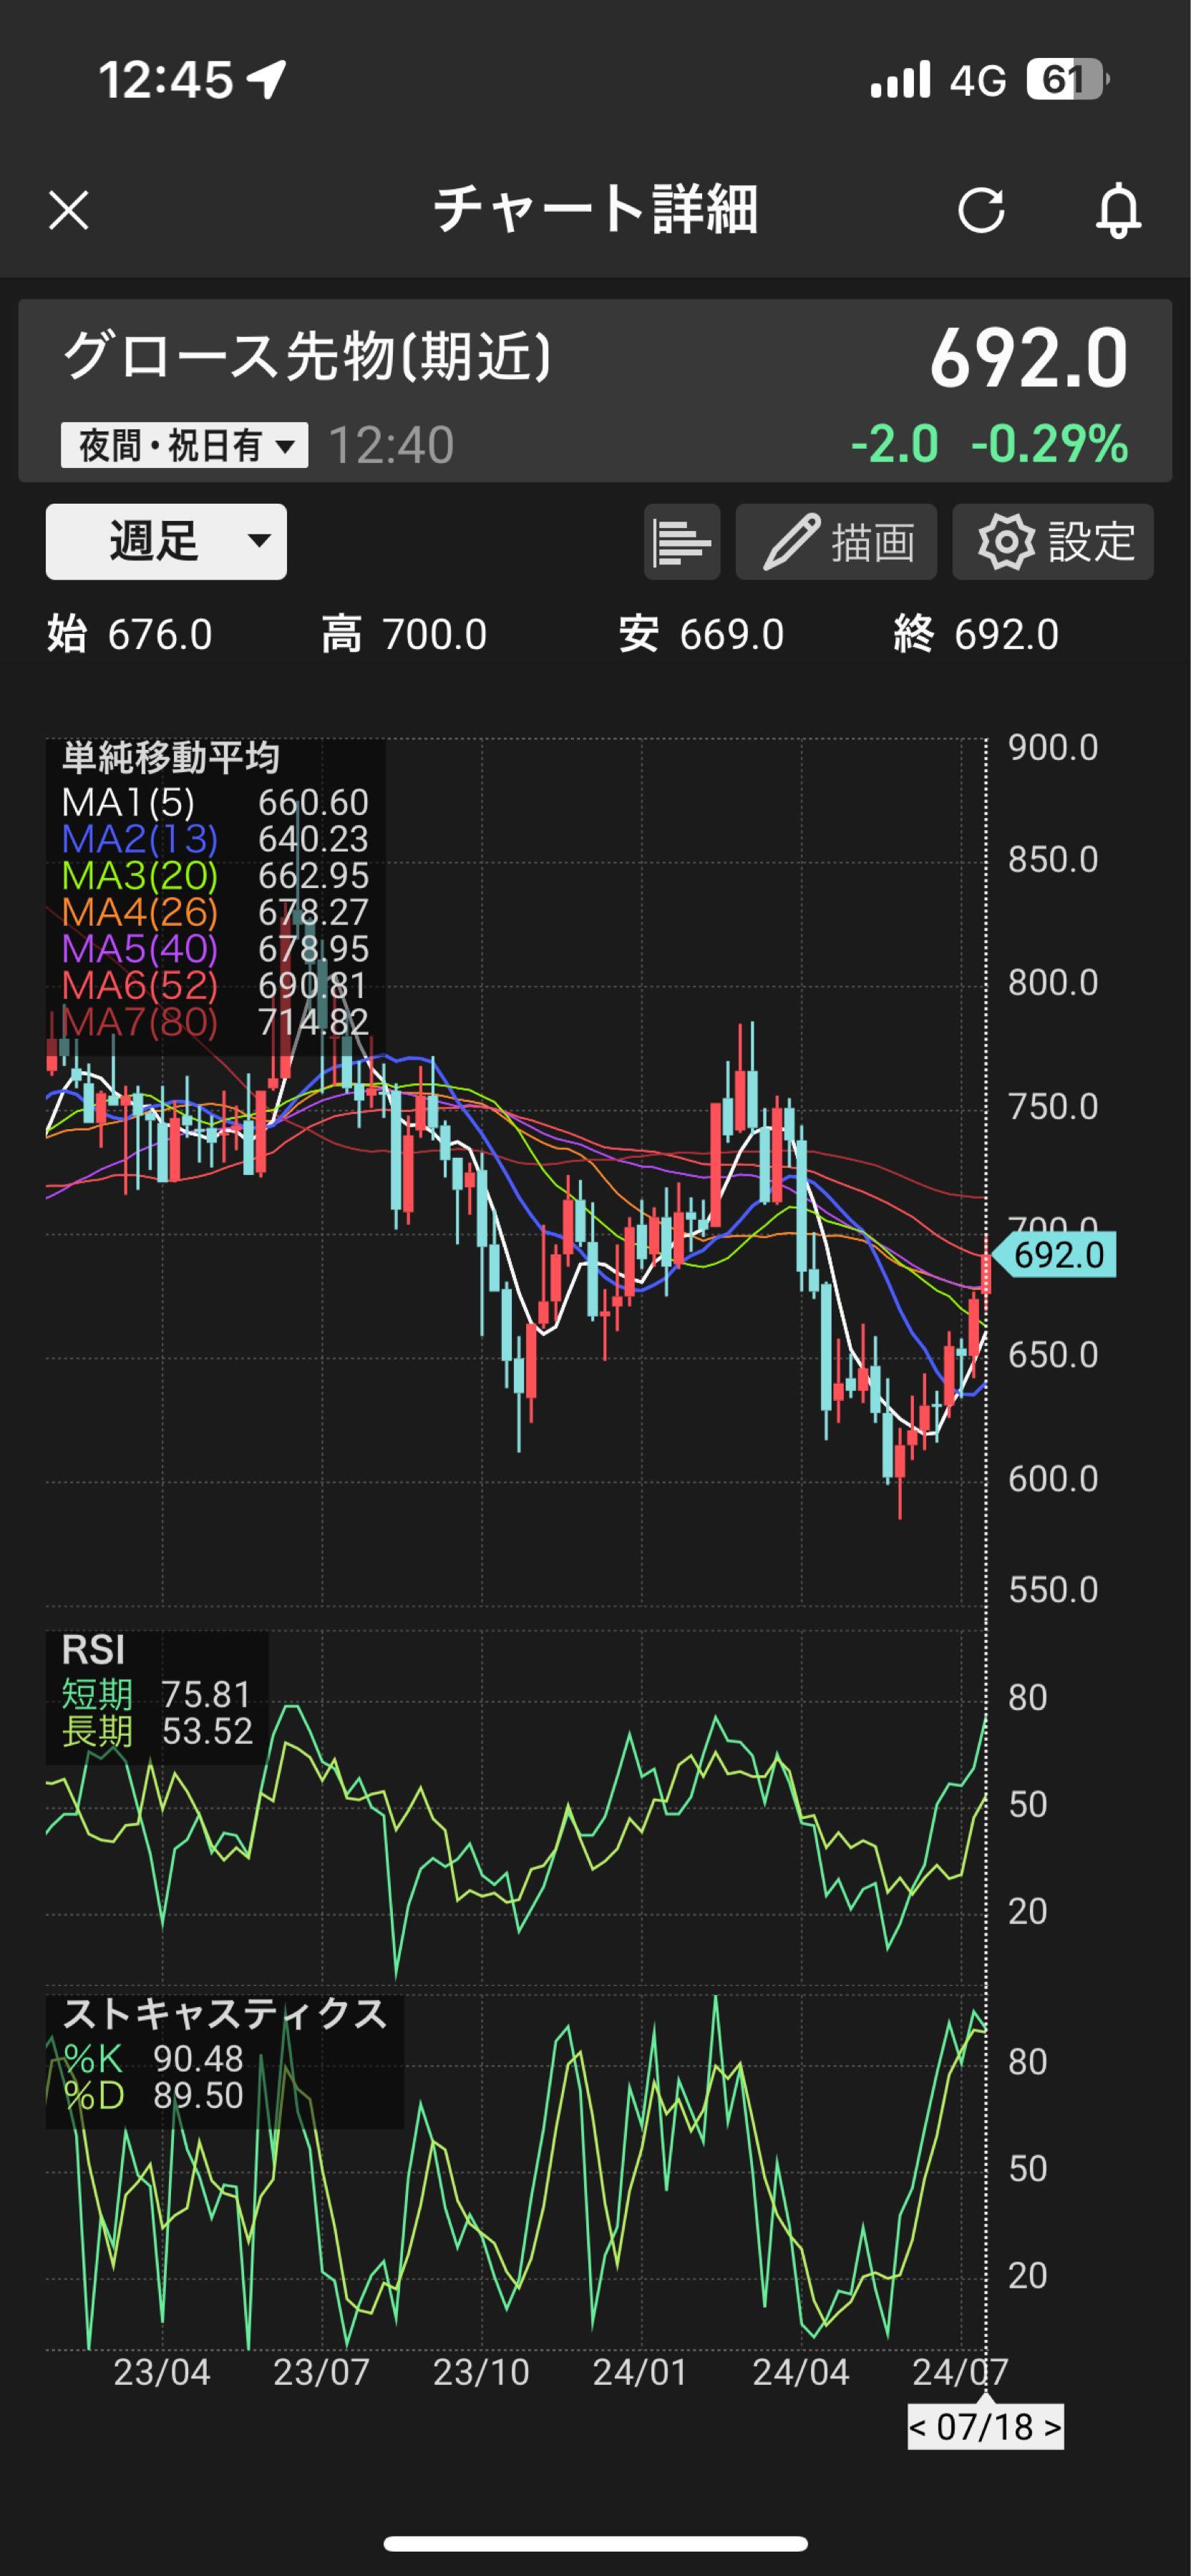1191x2576 pixels.
Task: Tap the cellular signal bars icon
Action: [x=900, y=80]
